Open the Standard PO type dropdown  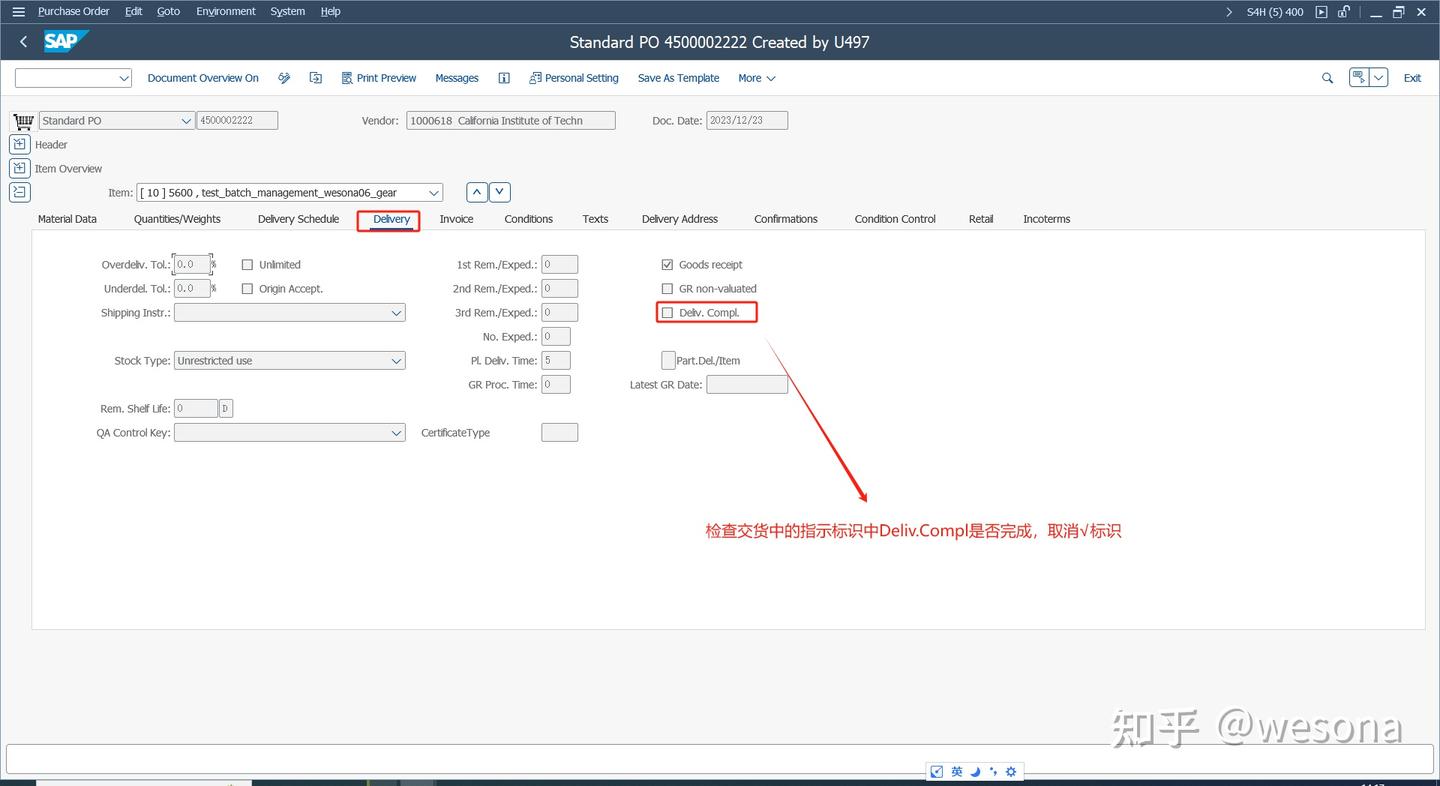point(186,121)
